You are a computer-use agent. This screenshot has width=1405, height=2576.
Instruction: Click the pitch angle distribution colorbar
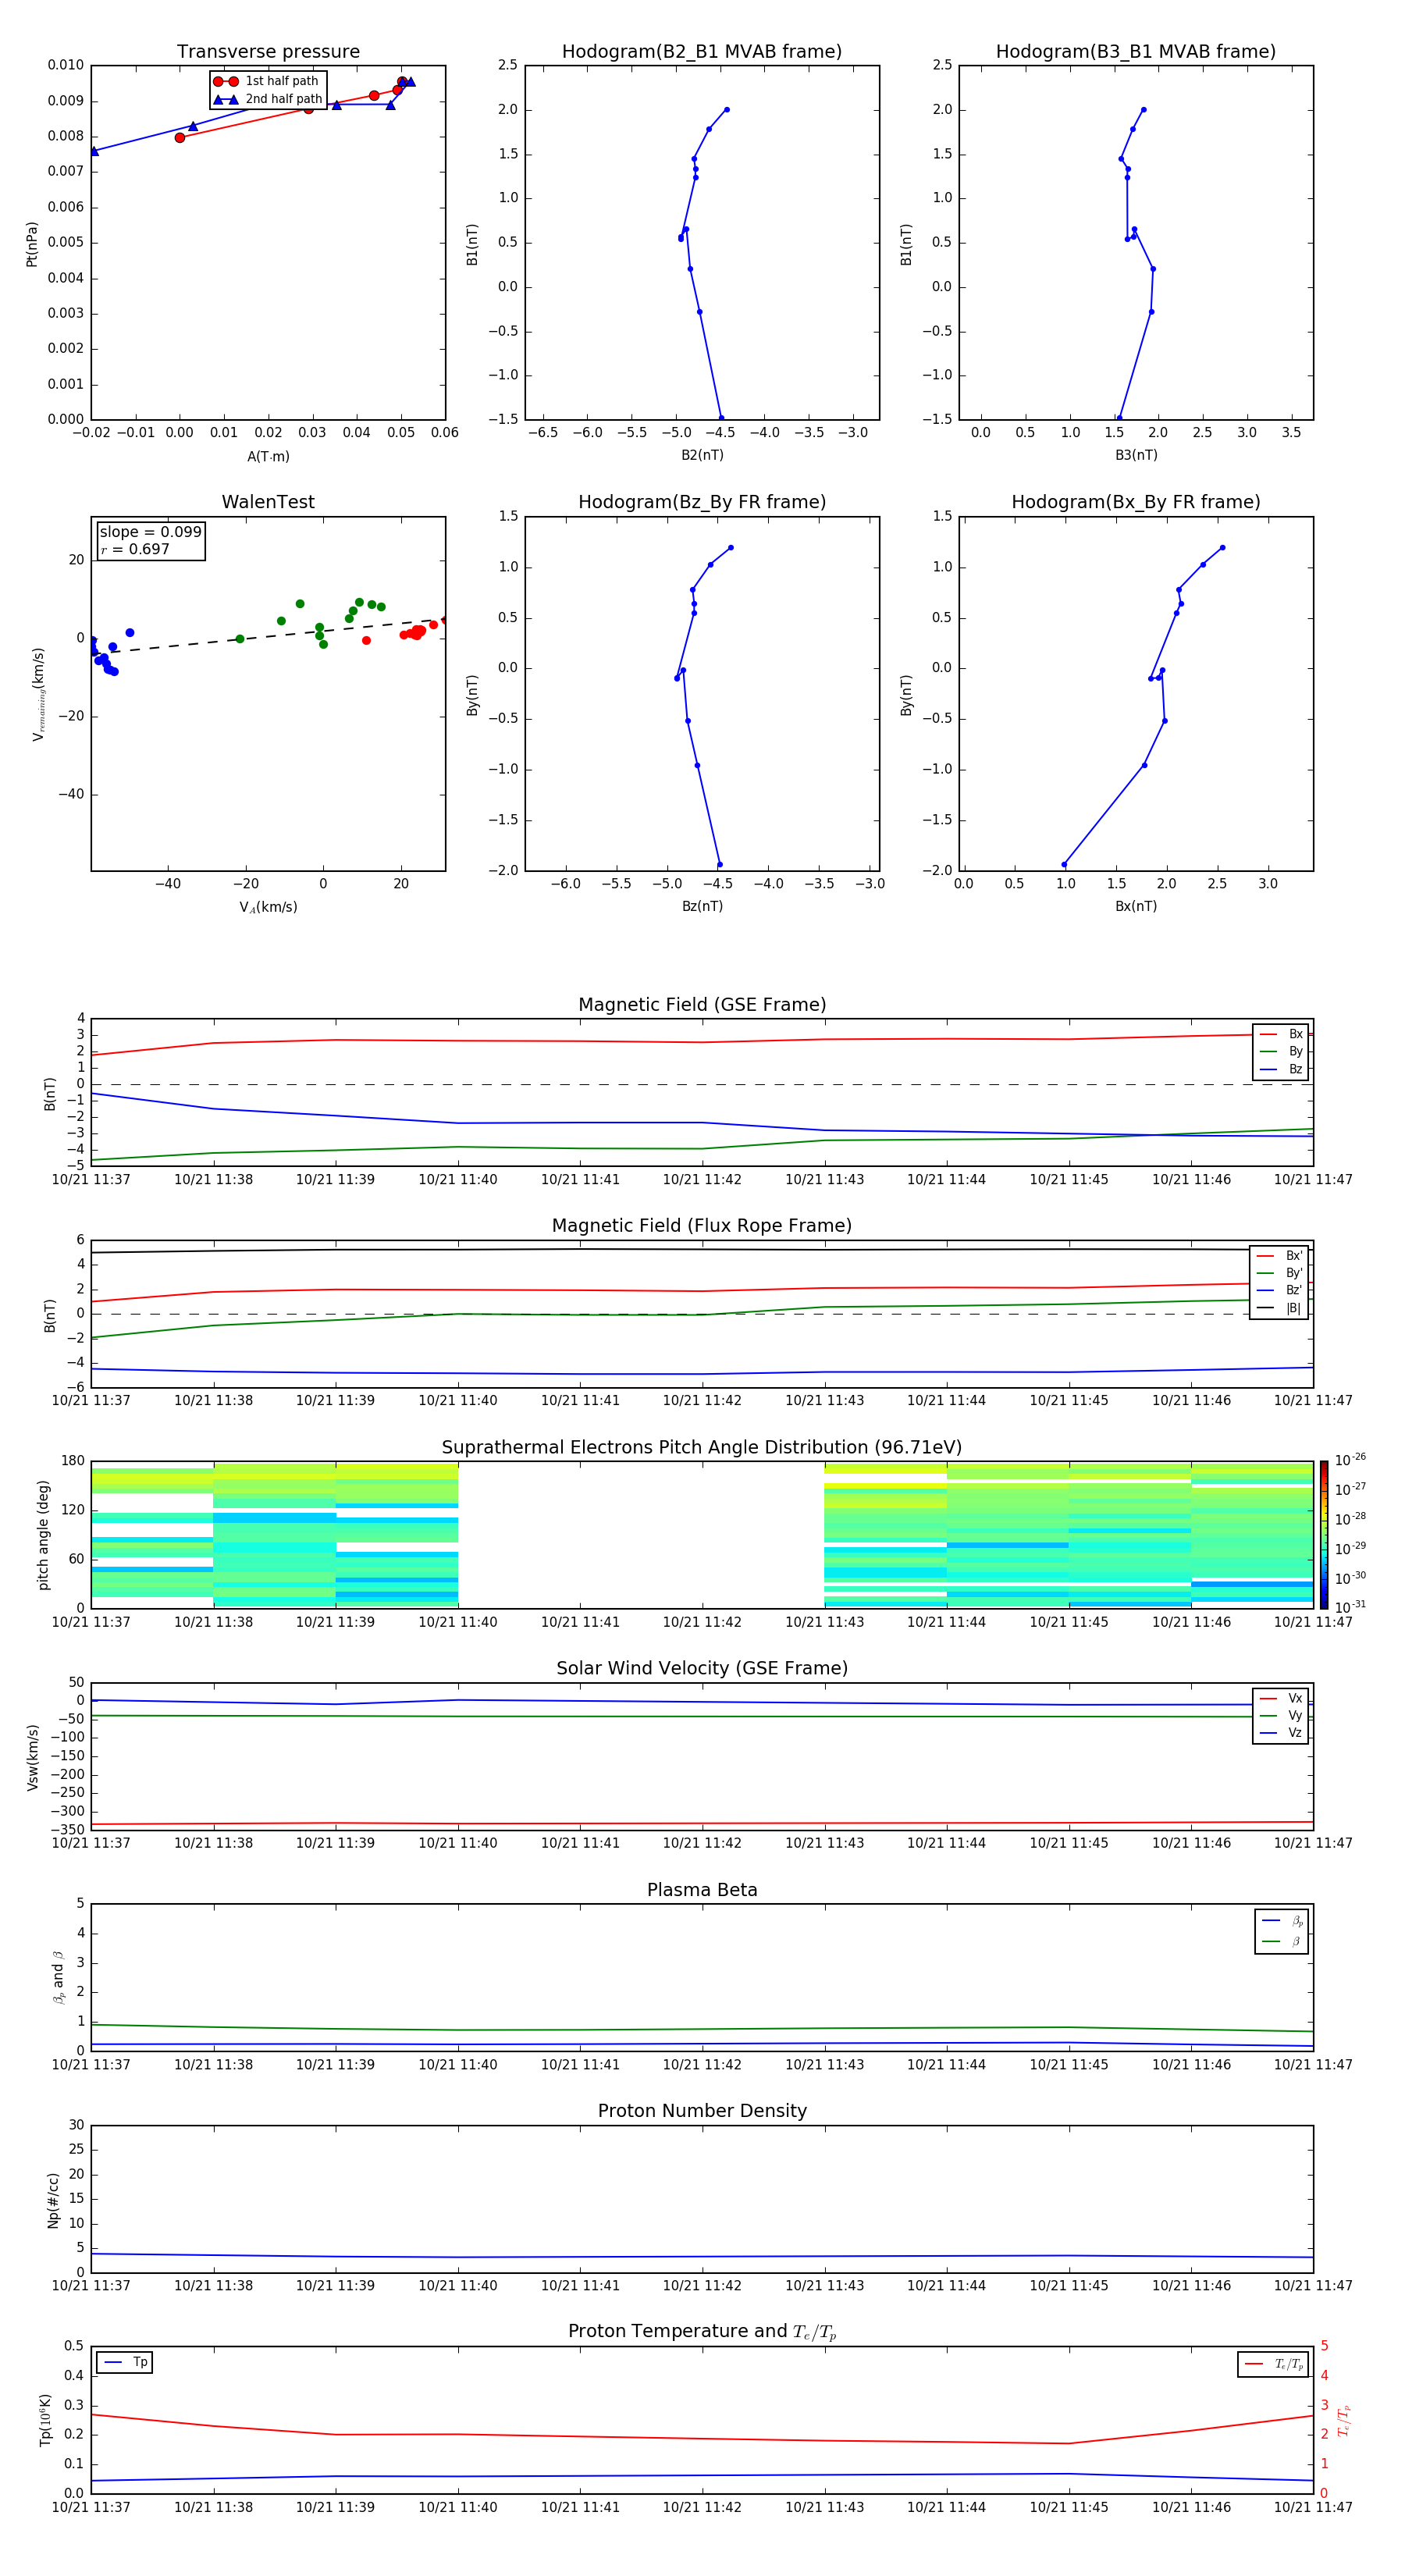coord(1324,1535)
